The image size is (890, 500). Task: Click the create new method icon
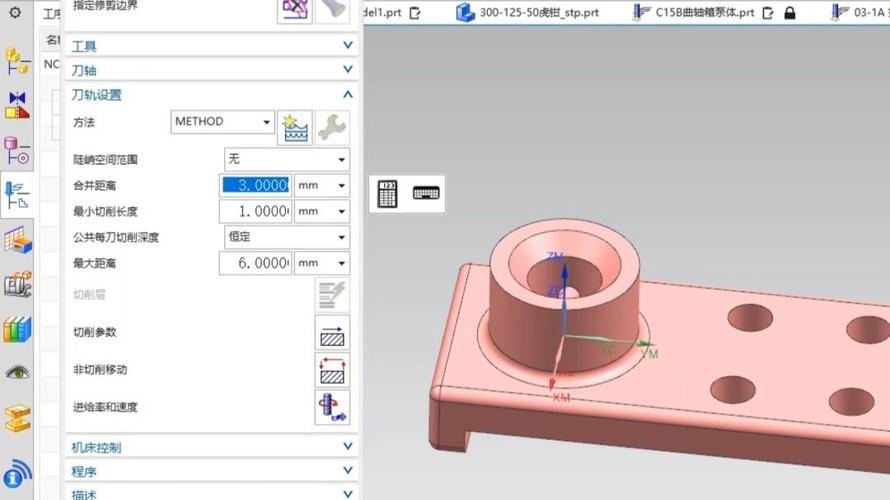[294, 126]
